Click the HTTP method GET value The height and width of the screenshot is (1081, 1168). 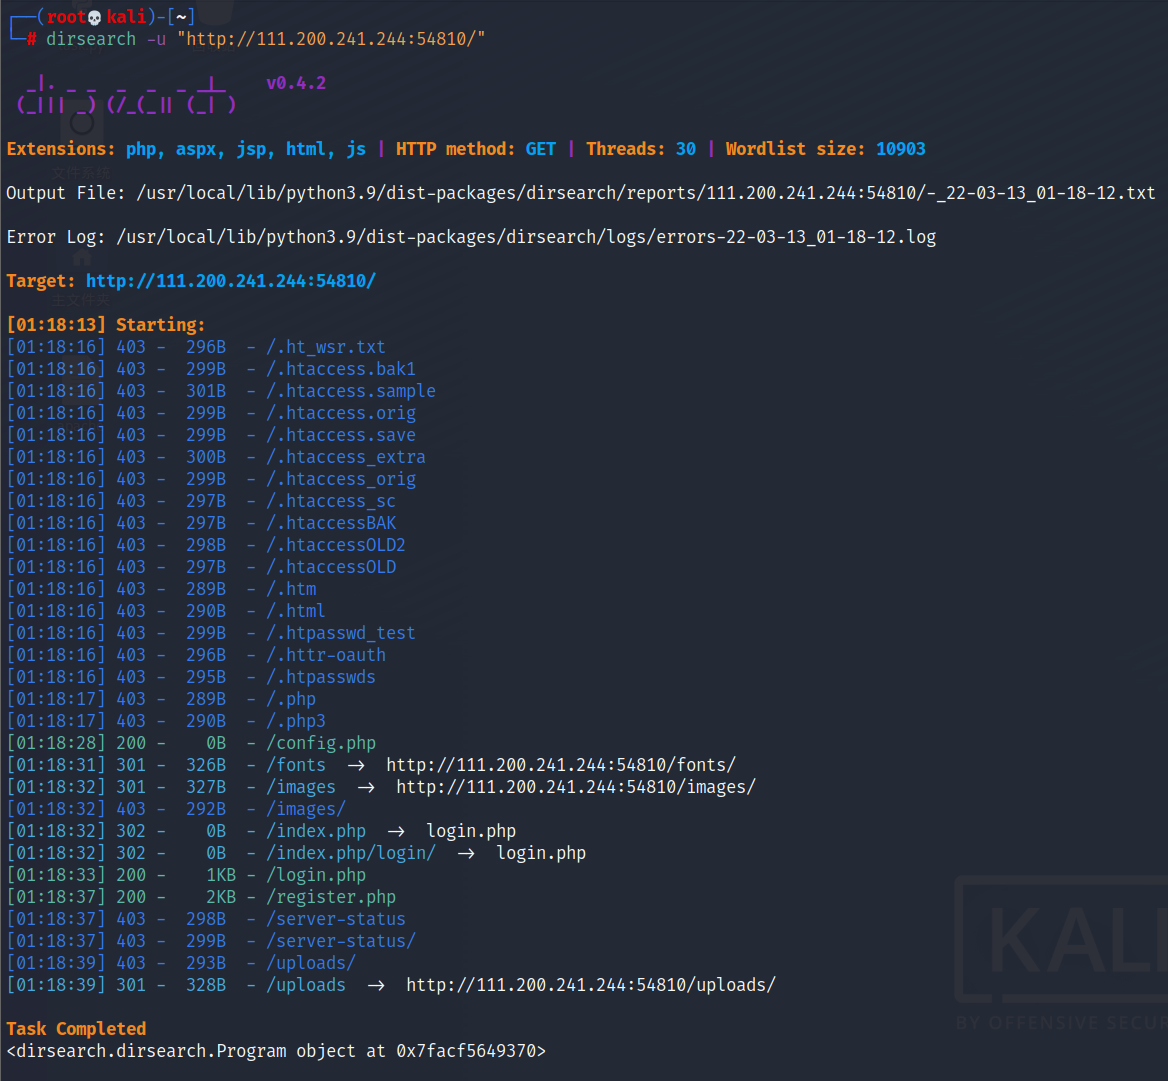coord(540,148)
